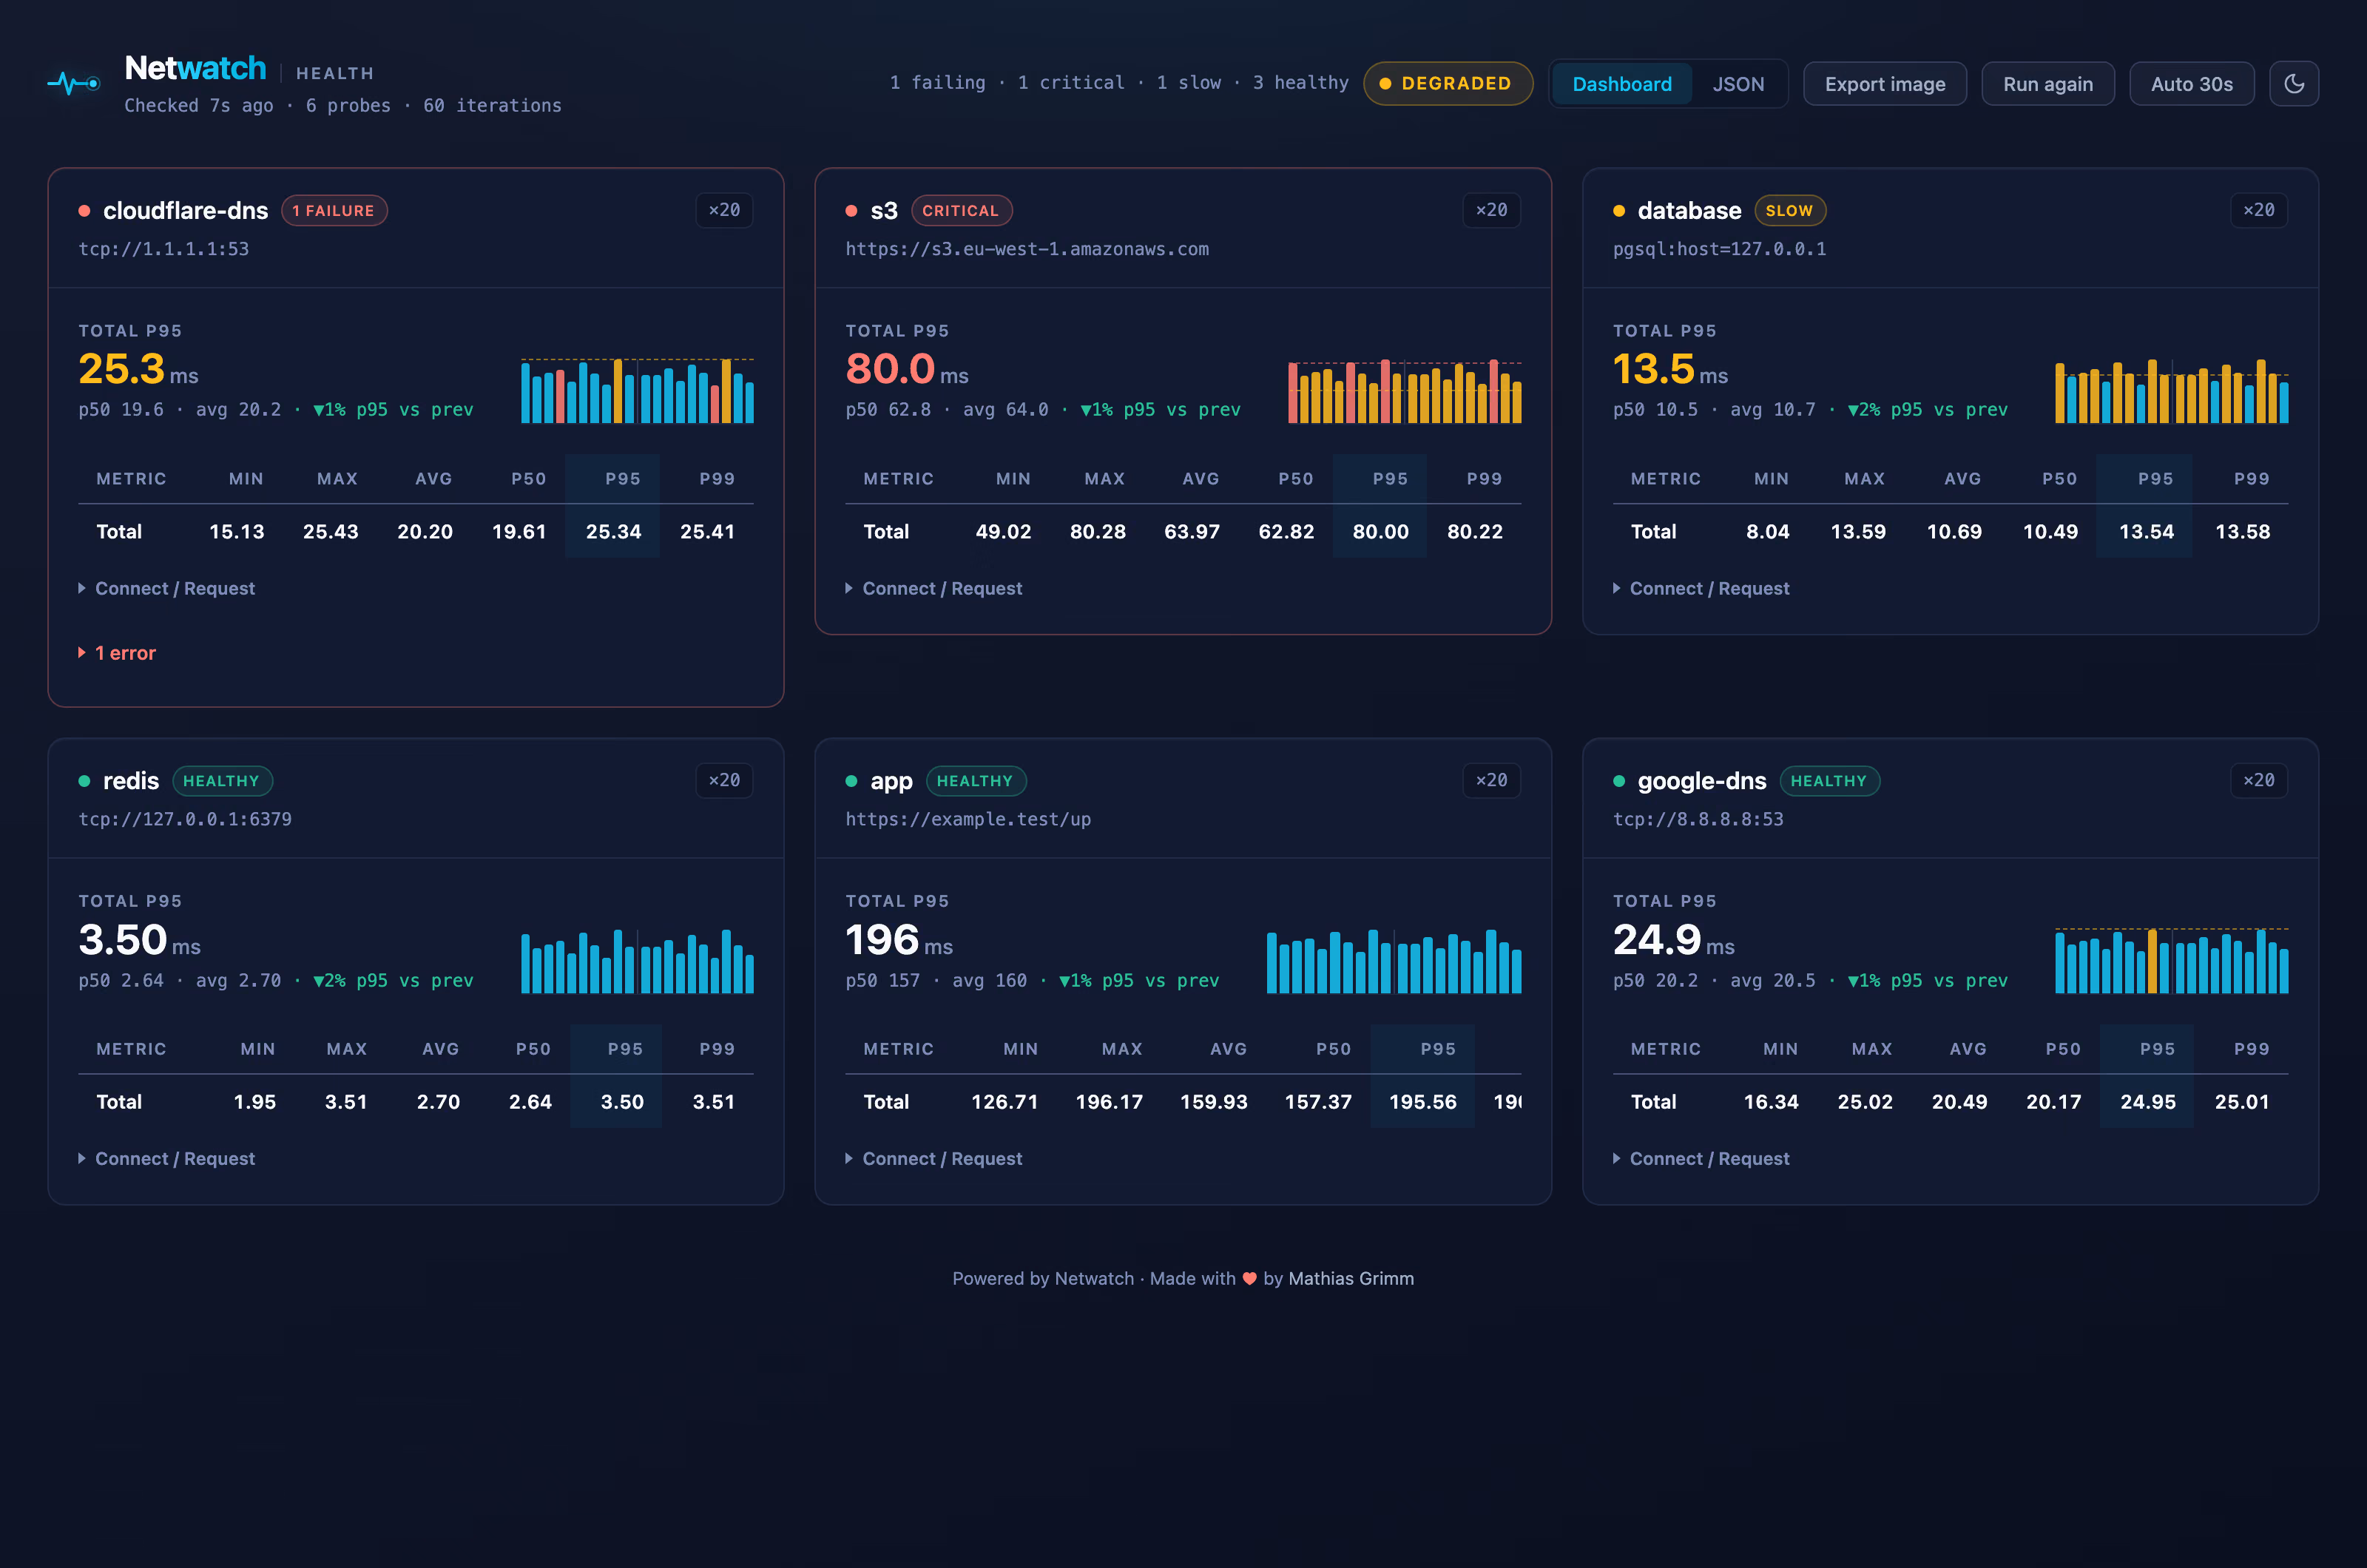
Task: Switch to the JSON view
Action: (x=1738, y=84)
